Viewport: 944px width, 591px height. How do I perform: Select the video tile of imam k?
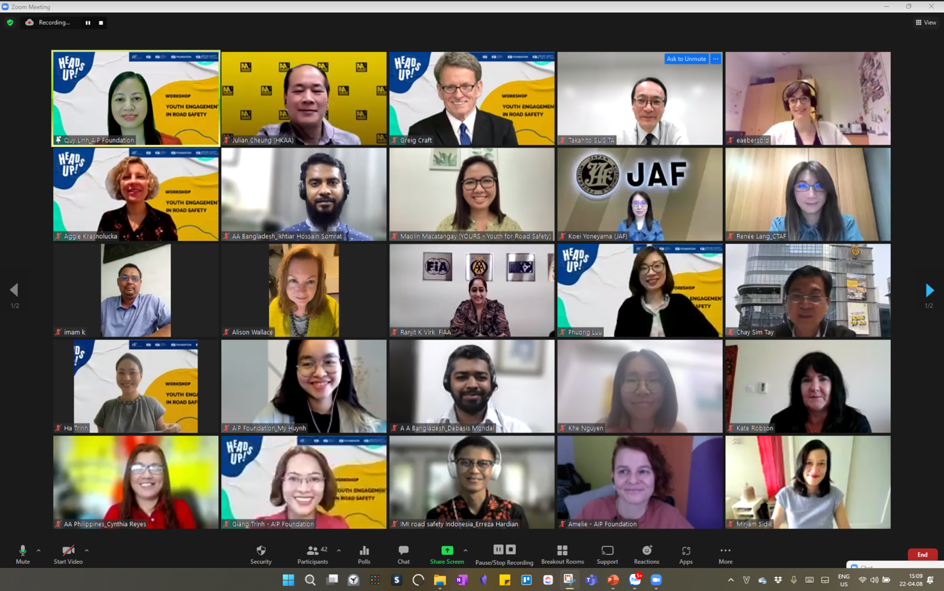pos(136,290)
